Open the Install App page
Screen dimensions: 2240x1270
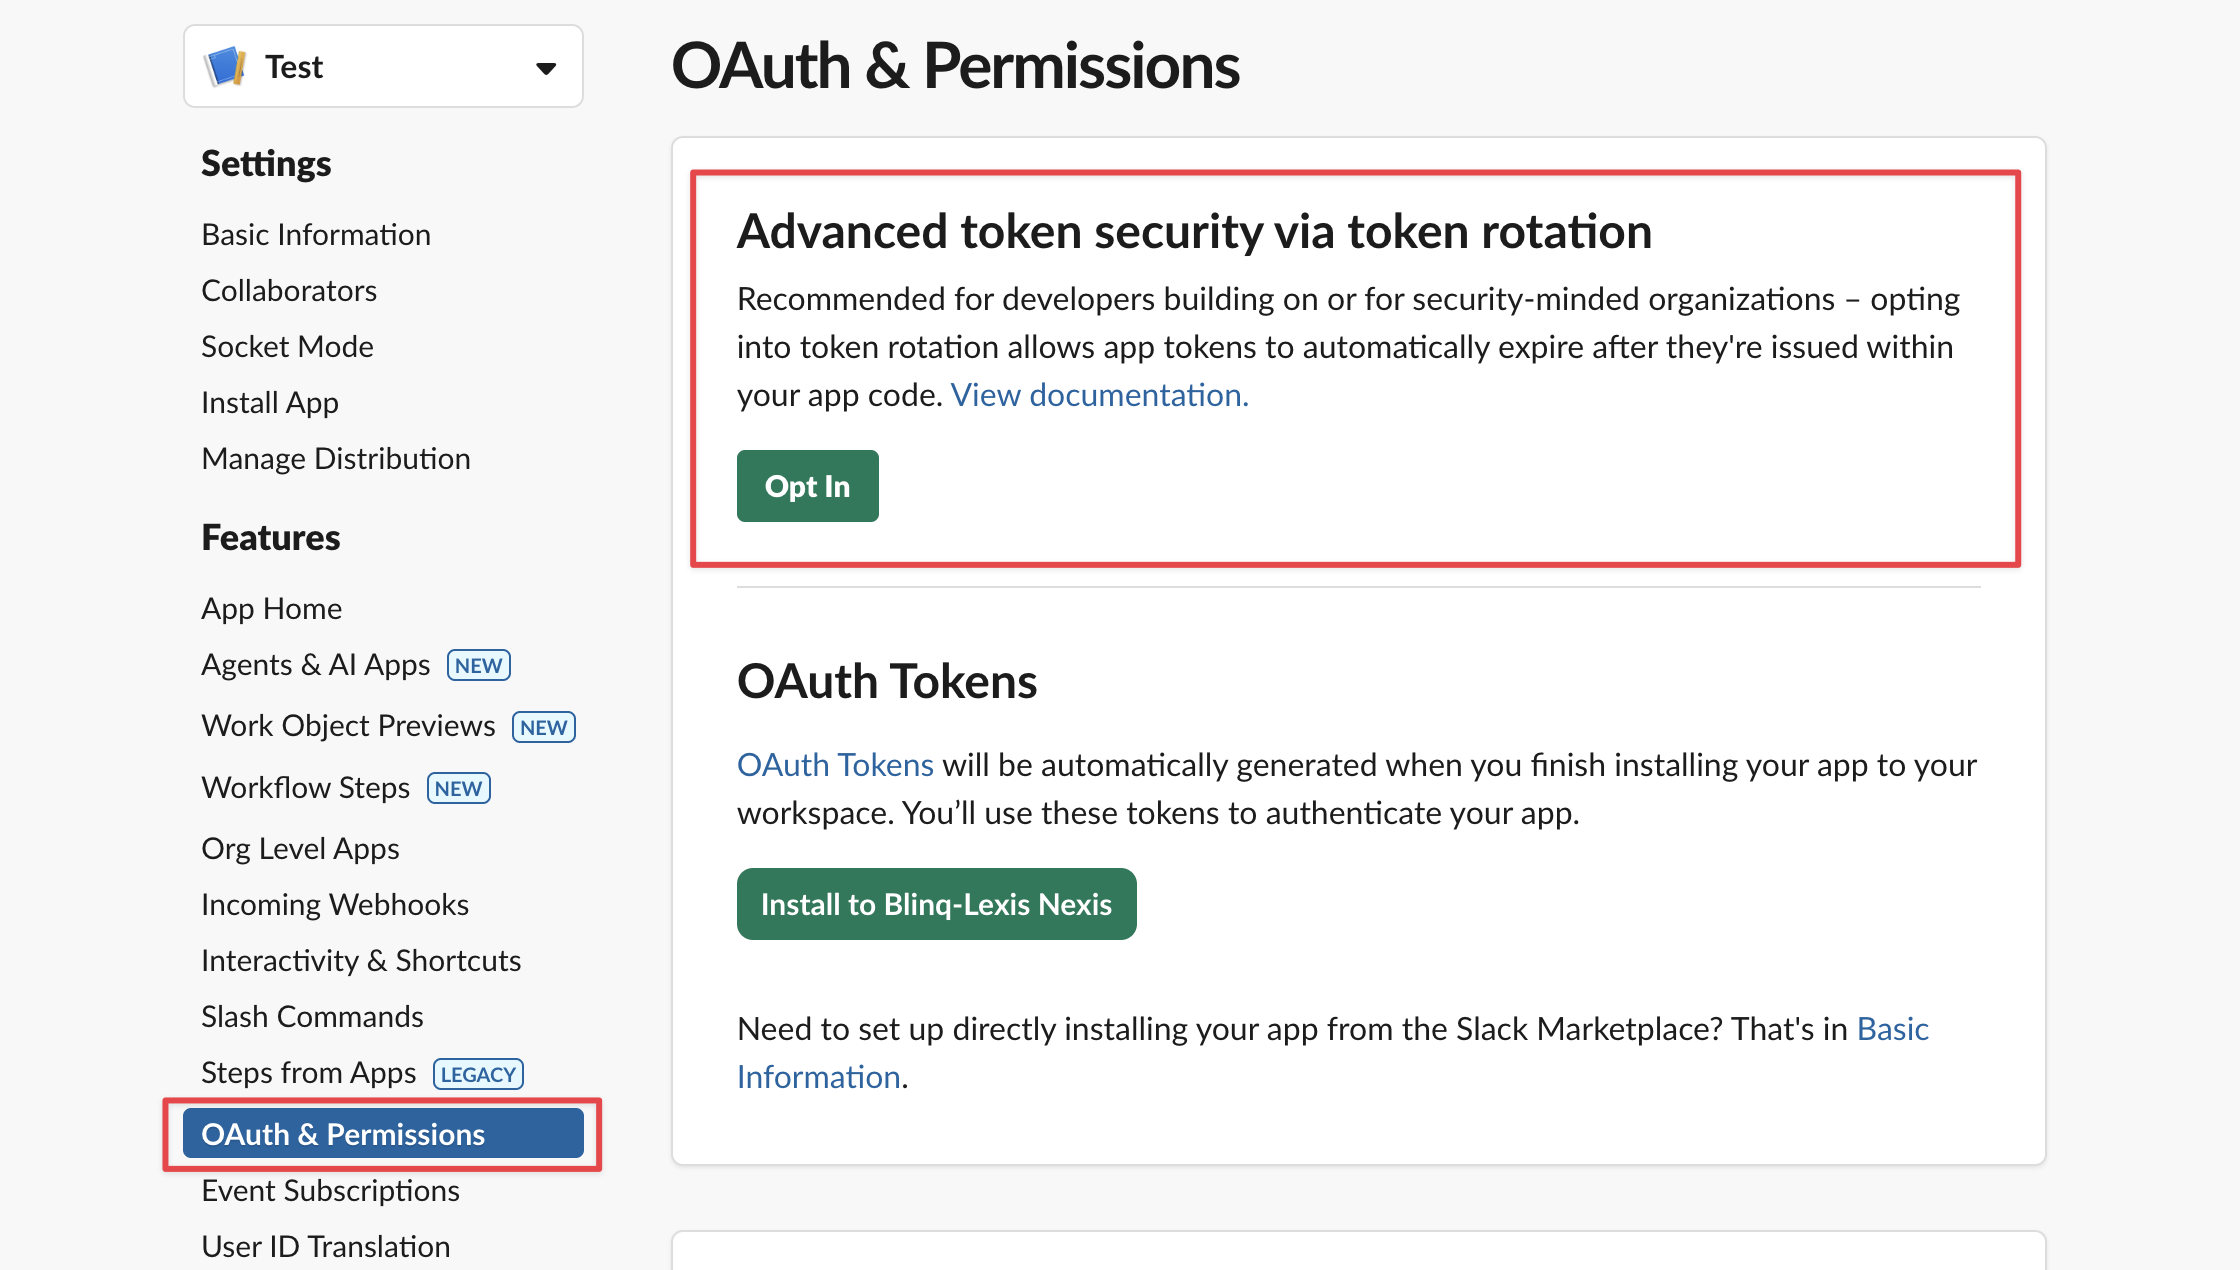point(270,403)
